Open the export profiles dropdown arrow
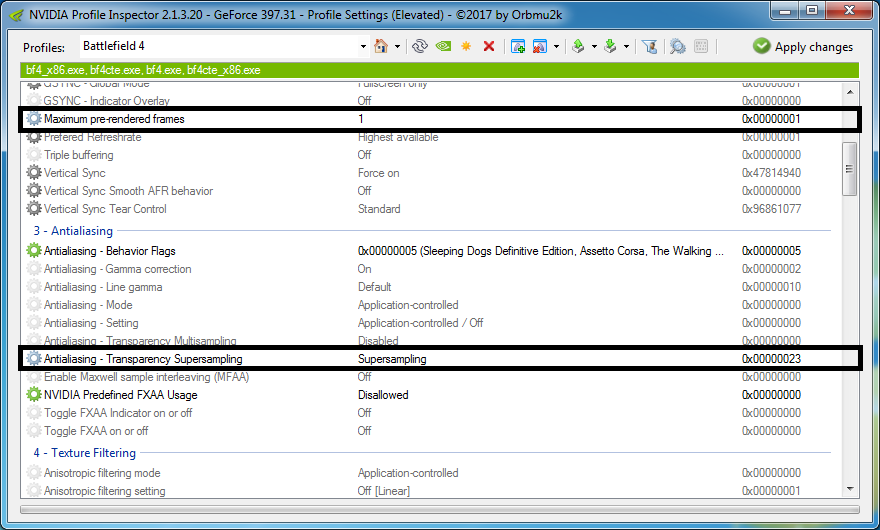The height and width of the screenshot is (530, 880). [x=594, y=47]
